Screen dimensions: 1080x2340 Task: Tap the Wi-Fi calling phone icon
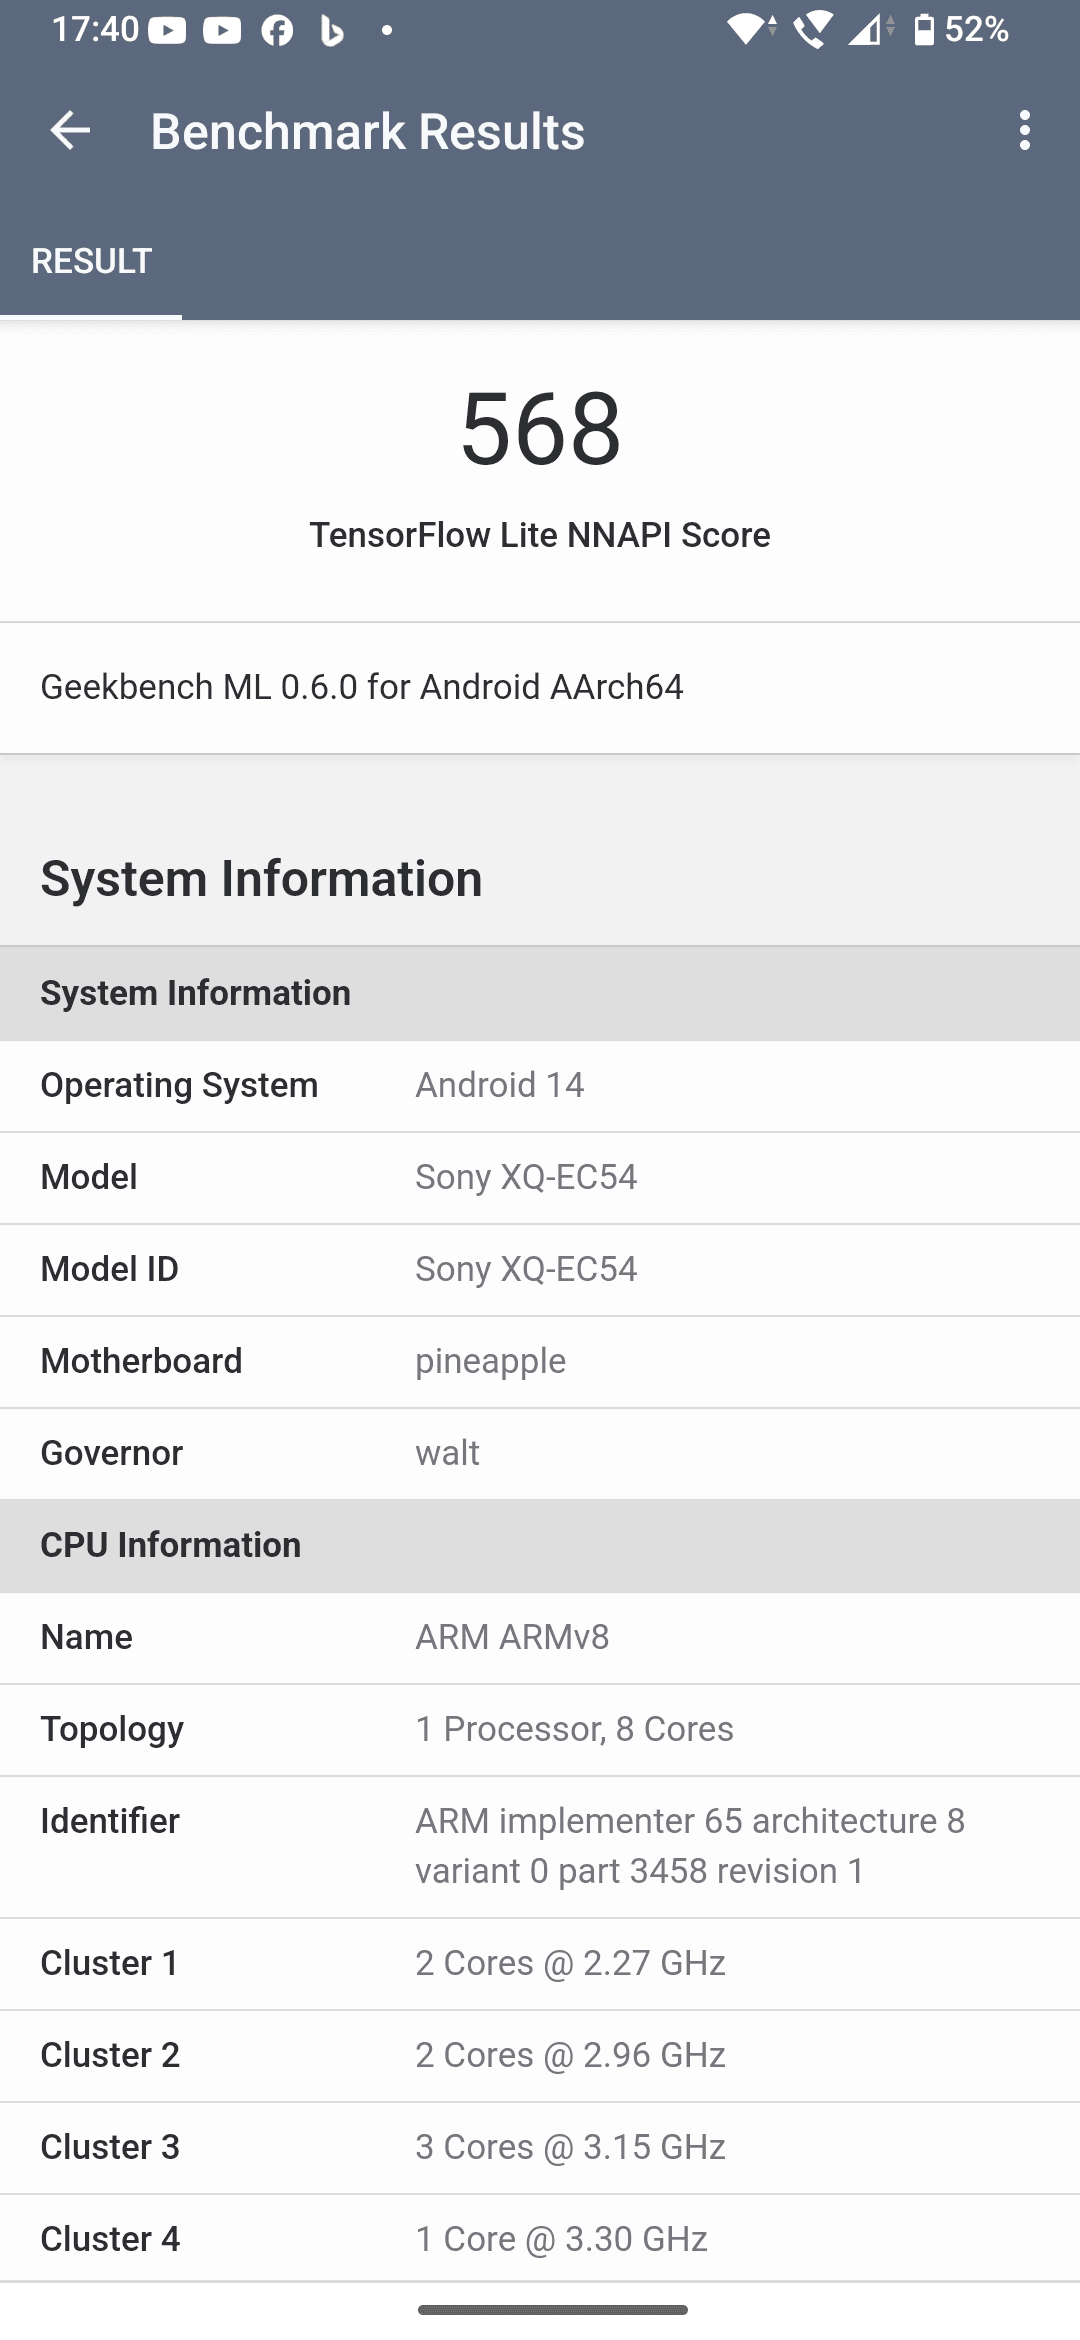tap(812, 30)
